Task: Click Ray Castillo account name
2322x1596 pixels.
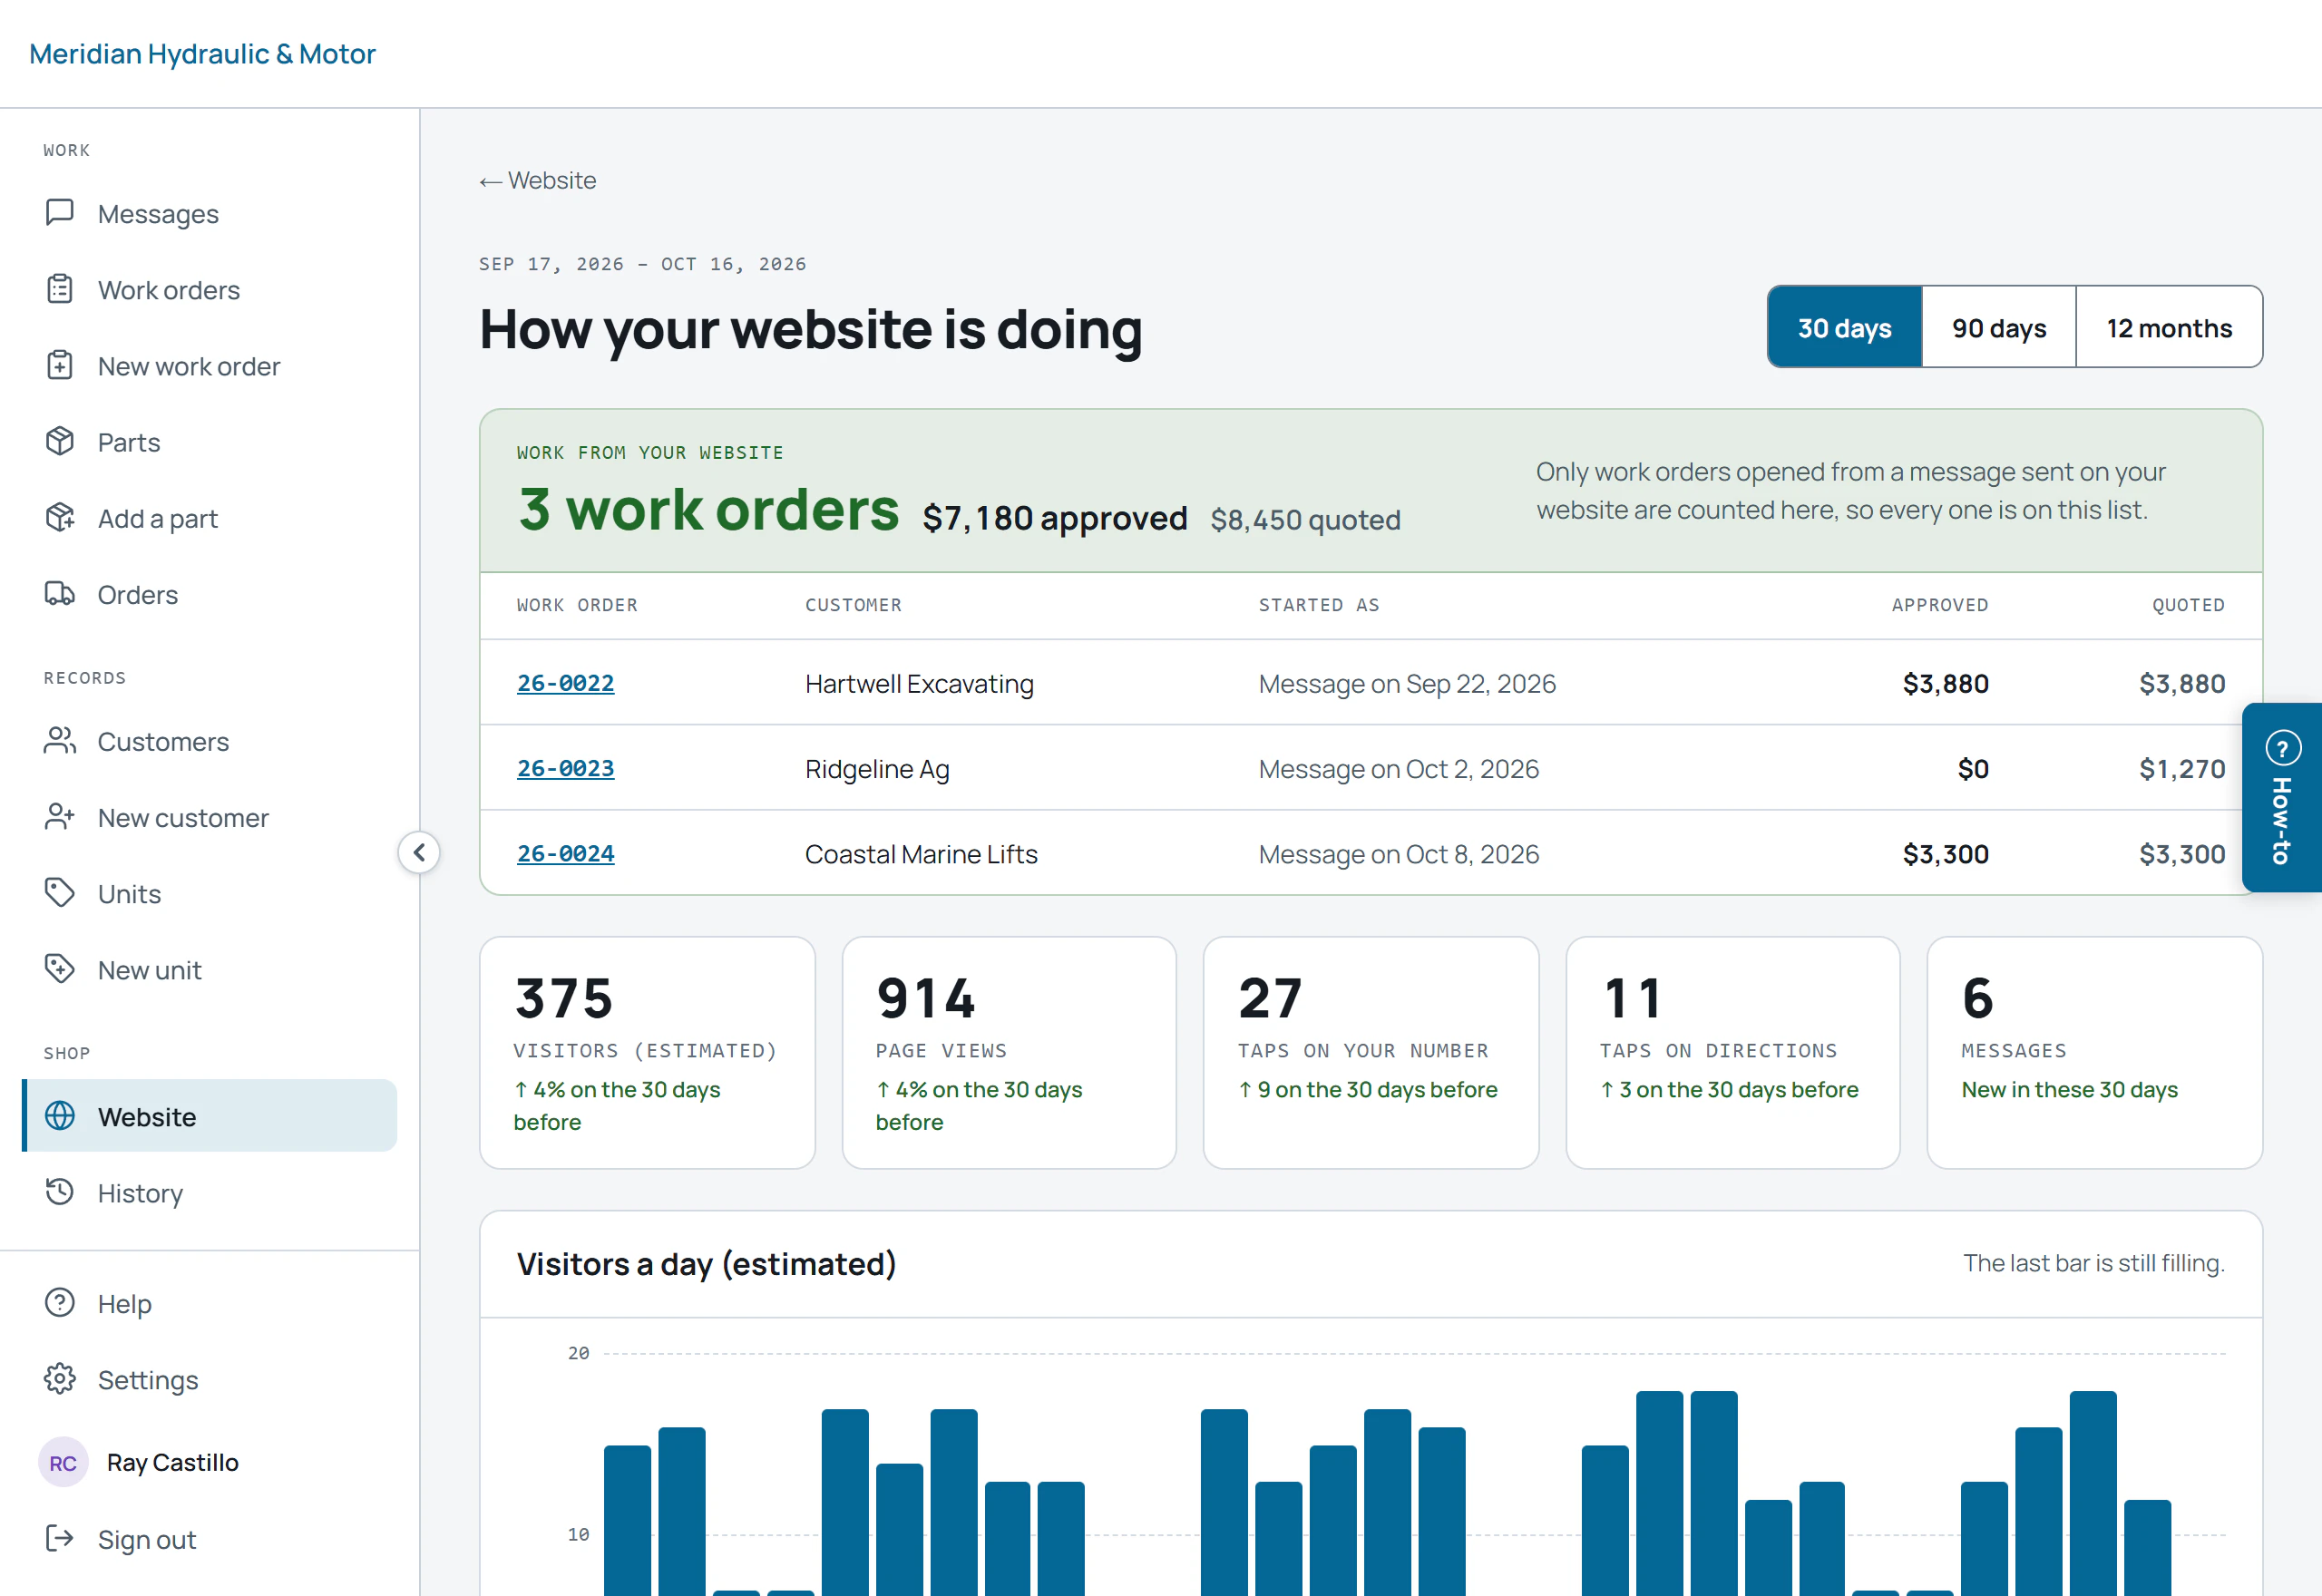Action: click(x=173, y=1463)
